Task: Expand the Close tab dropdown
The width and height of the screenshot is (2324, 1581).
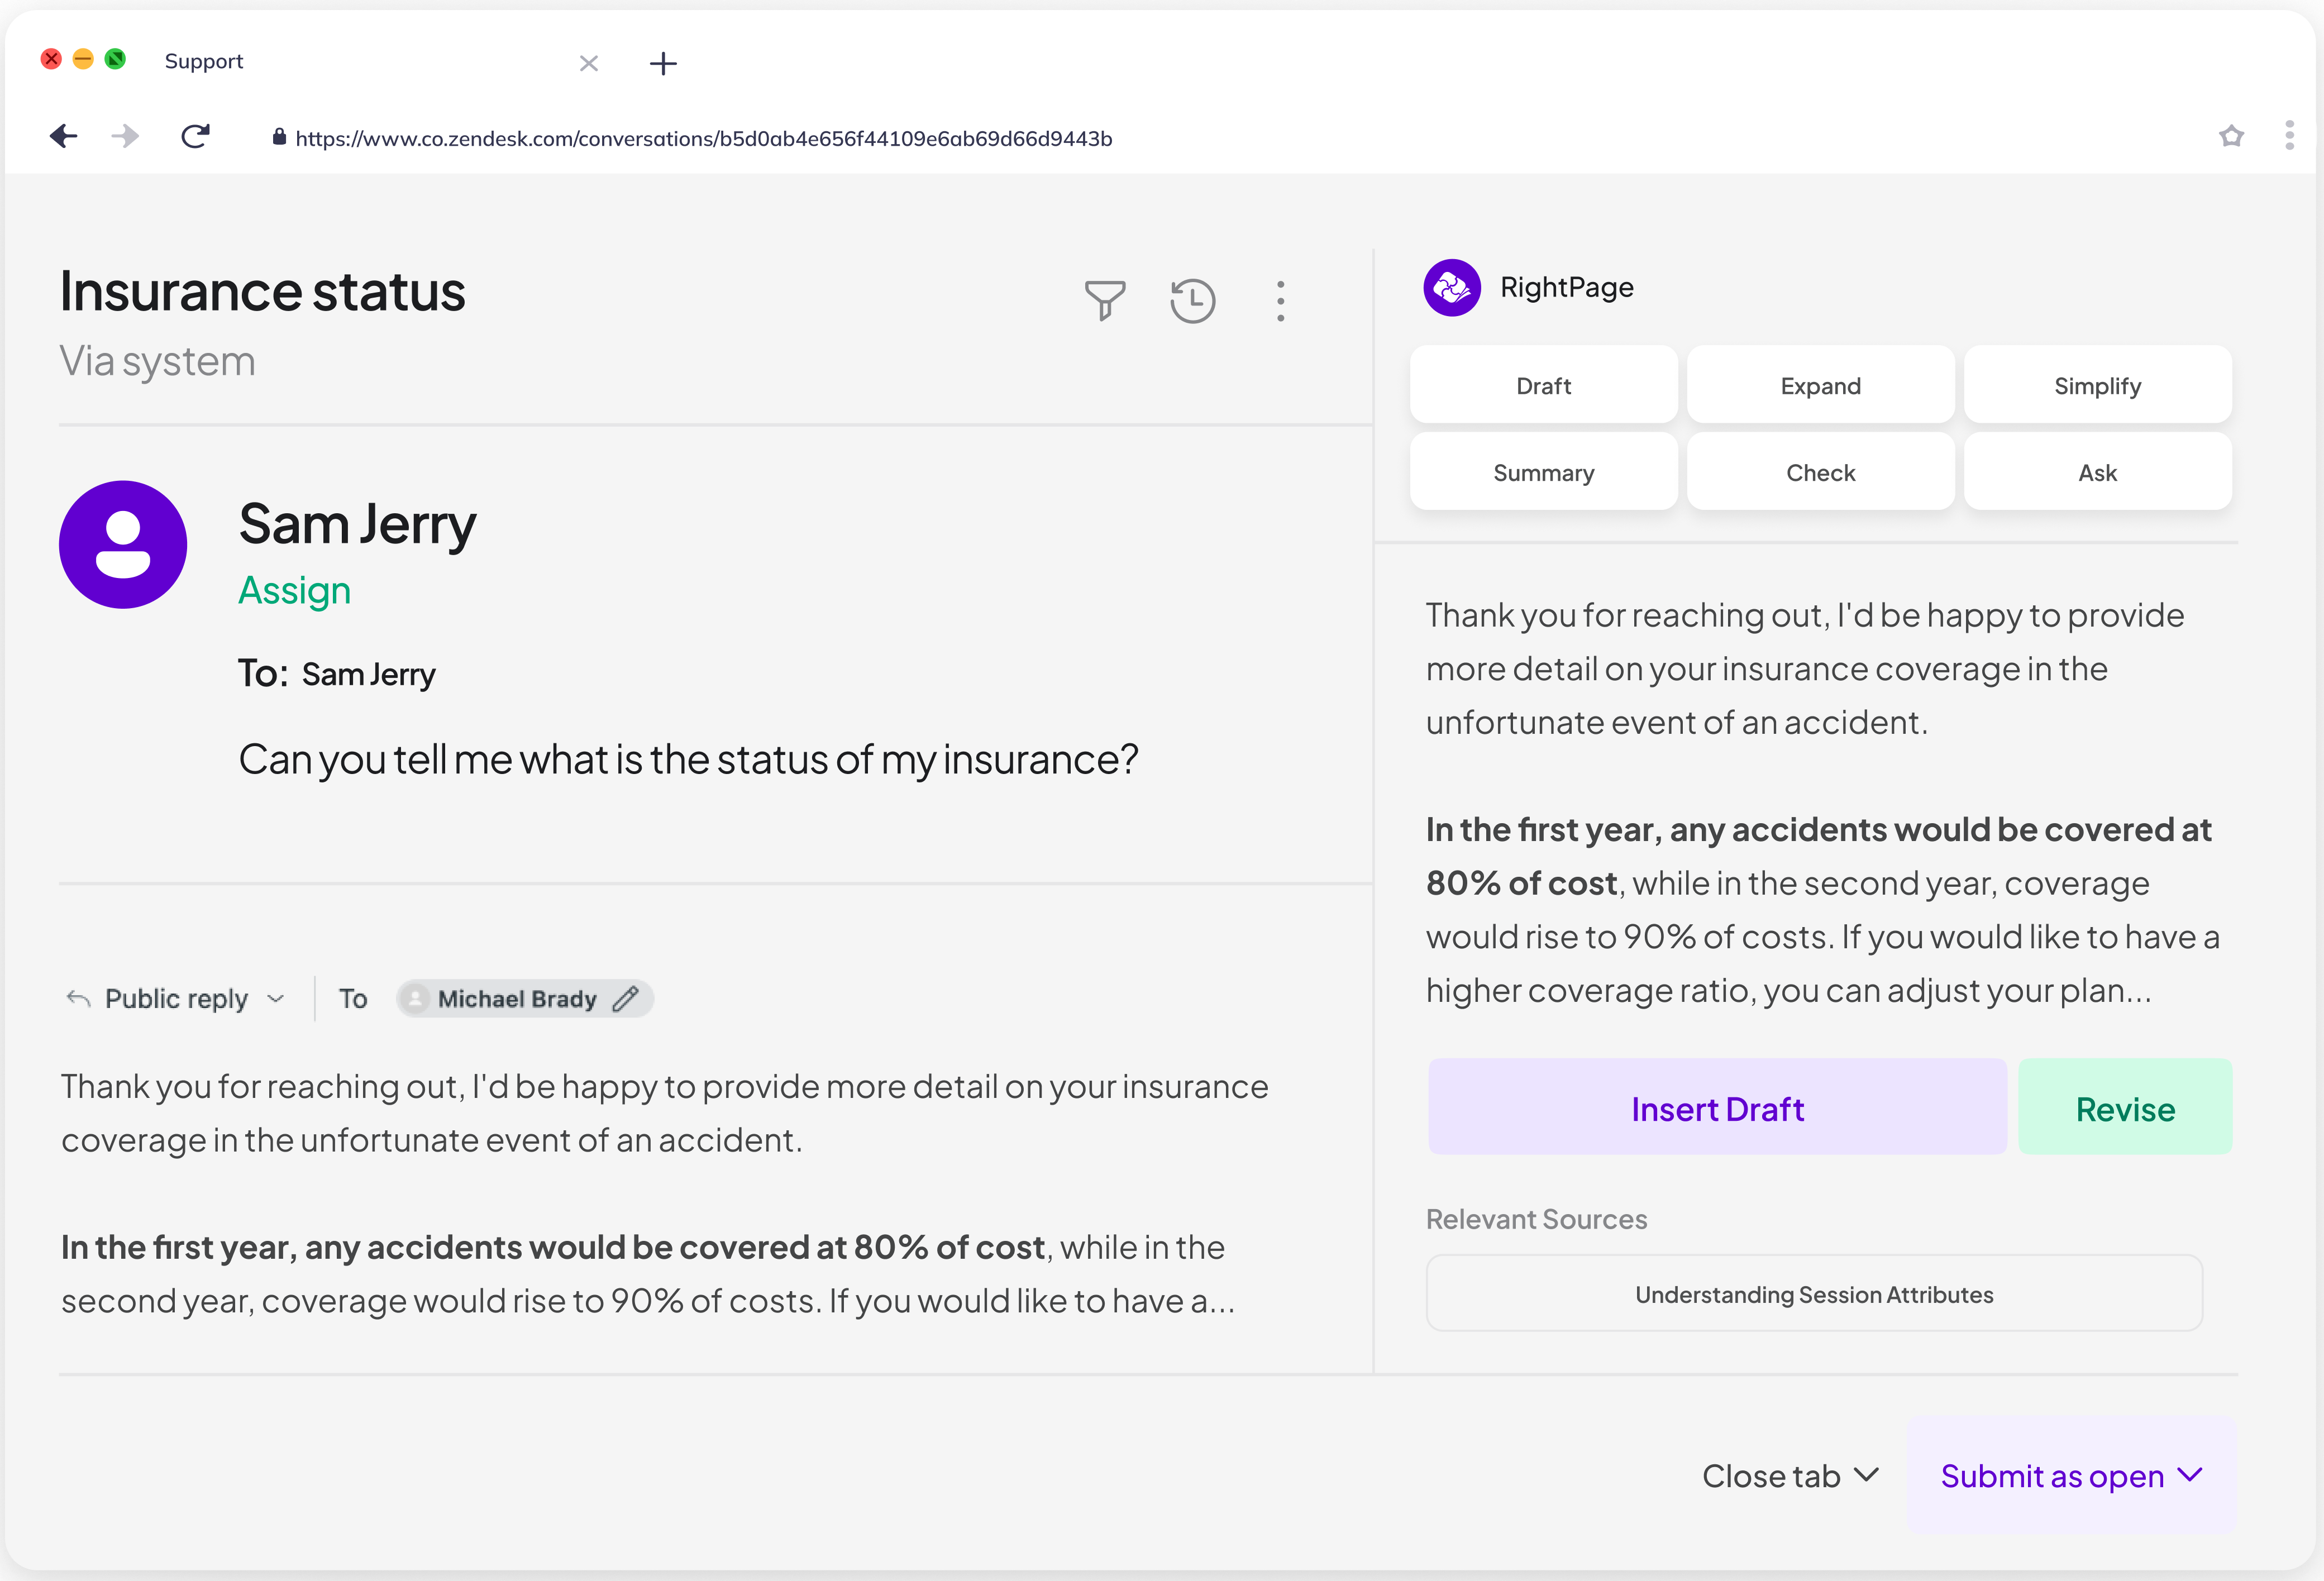Action: point(1790,1476)
